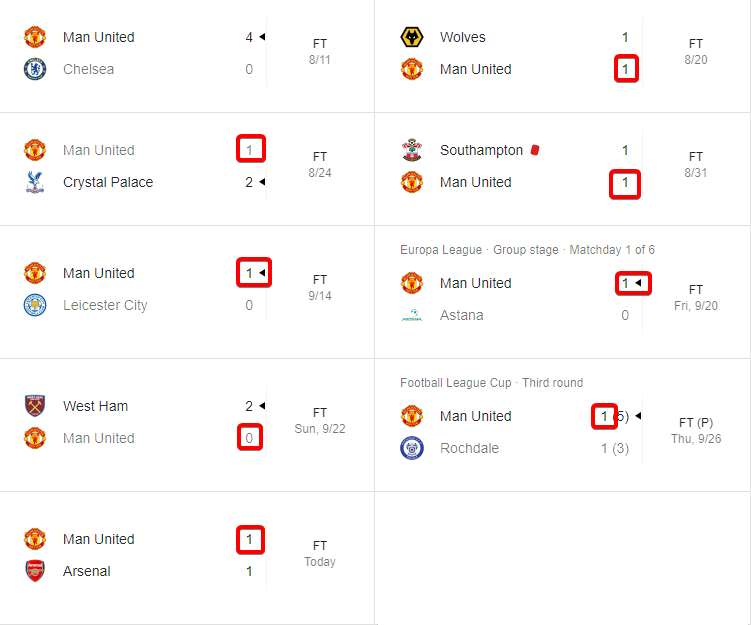Screen dimensions: 751x625
Task: Click Southampton's red card indicator
Action: point(535,150)
